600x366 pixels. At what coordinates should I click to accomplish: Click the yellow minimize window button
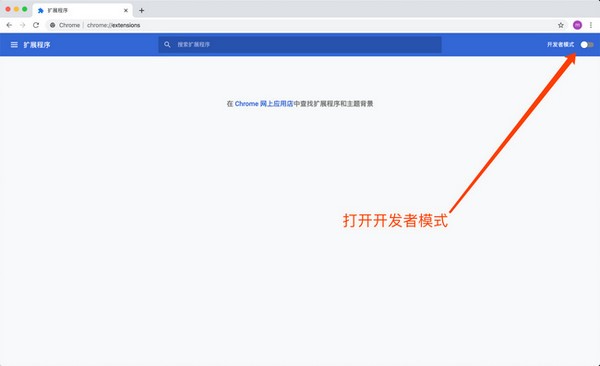click(x=16, y=9)
